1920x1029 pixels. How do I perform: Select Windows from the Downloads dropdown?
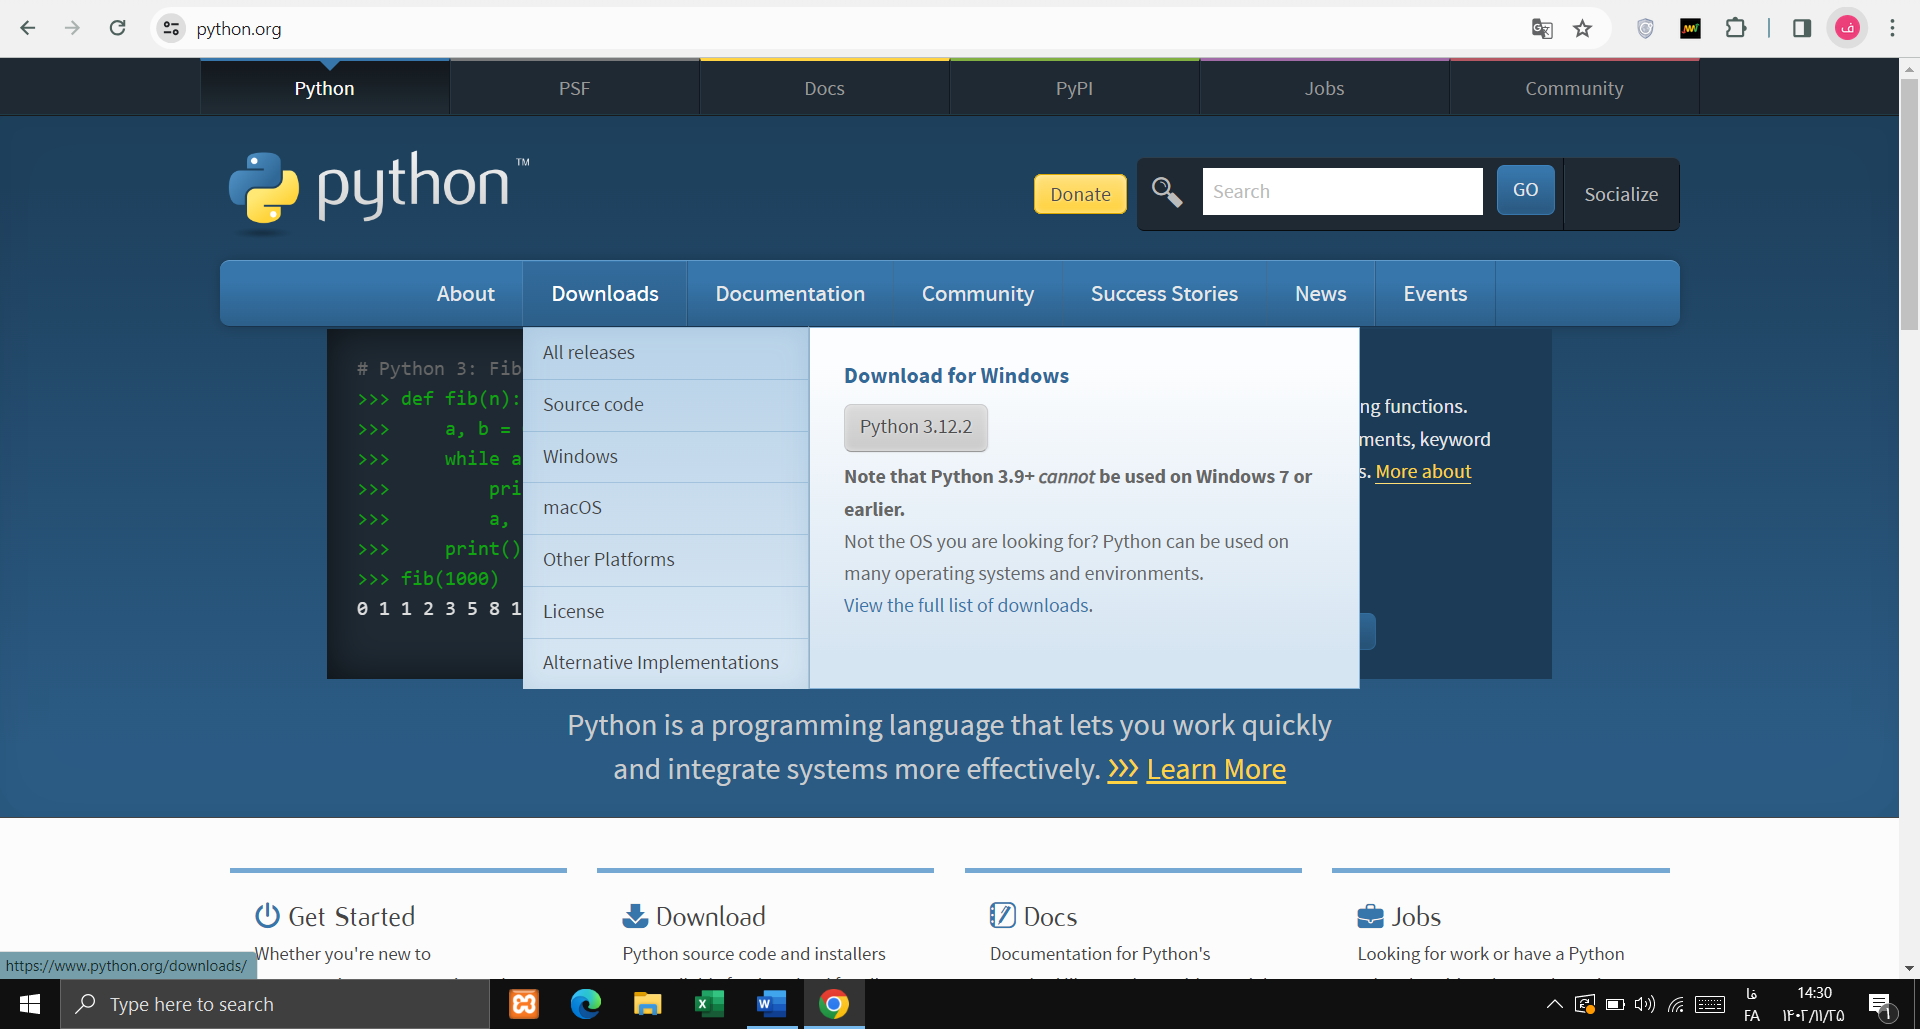tap(580, 456)
